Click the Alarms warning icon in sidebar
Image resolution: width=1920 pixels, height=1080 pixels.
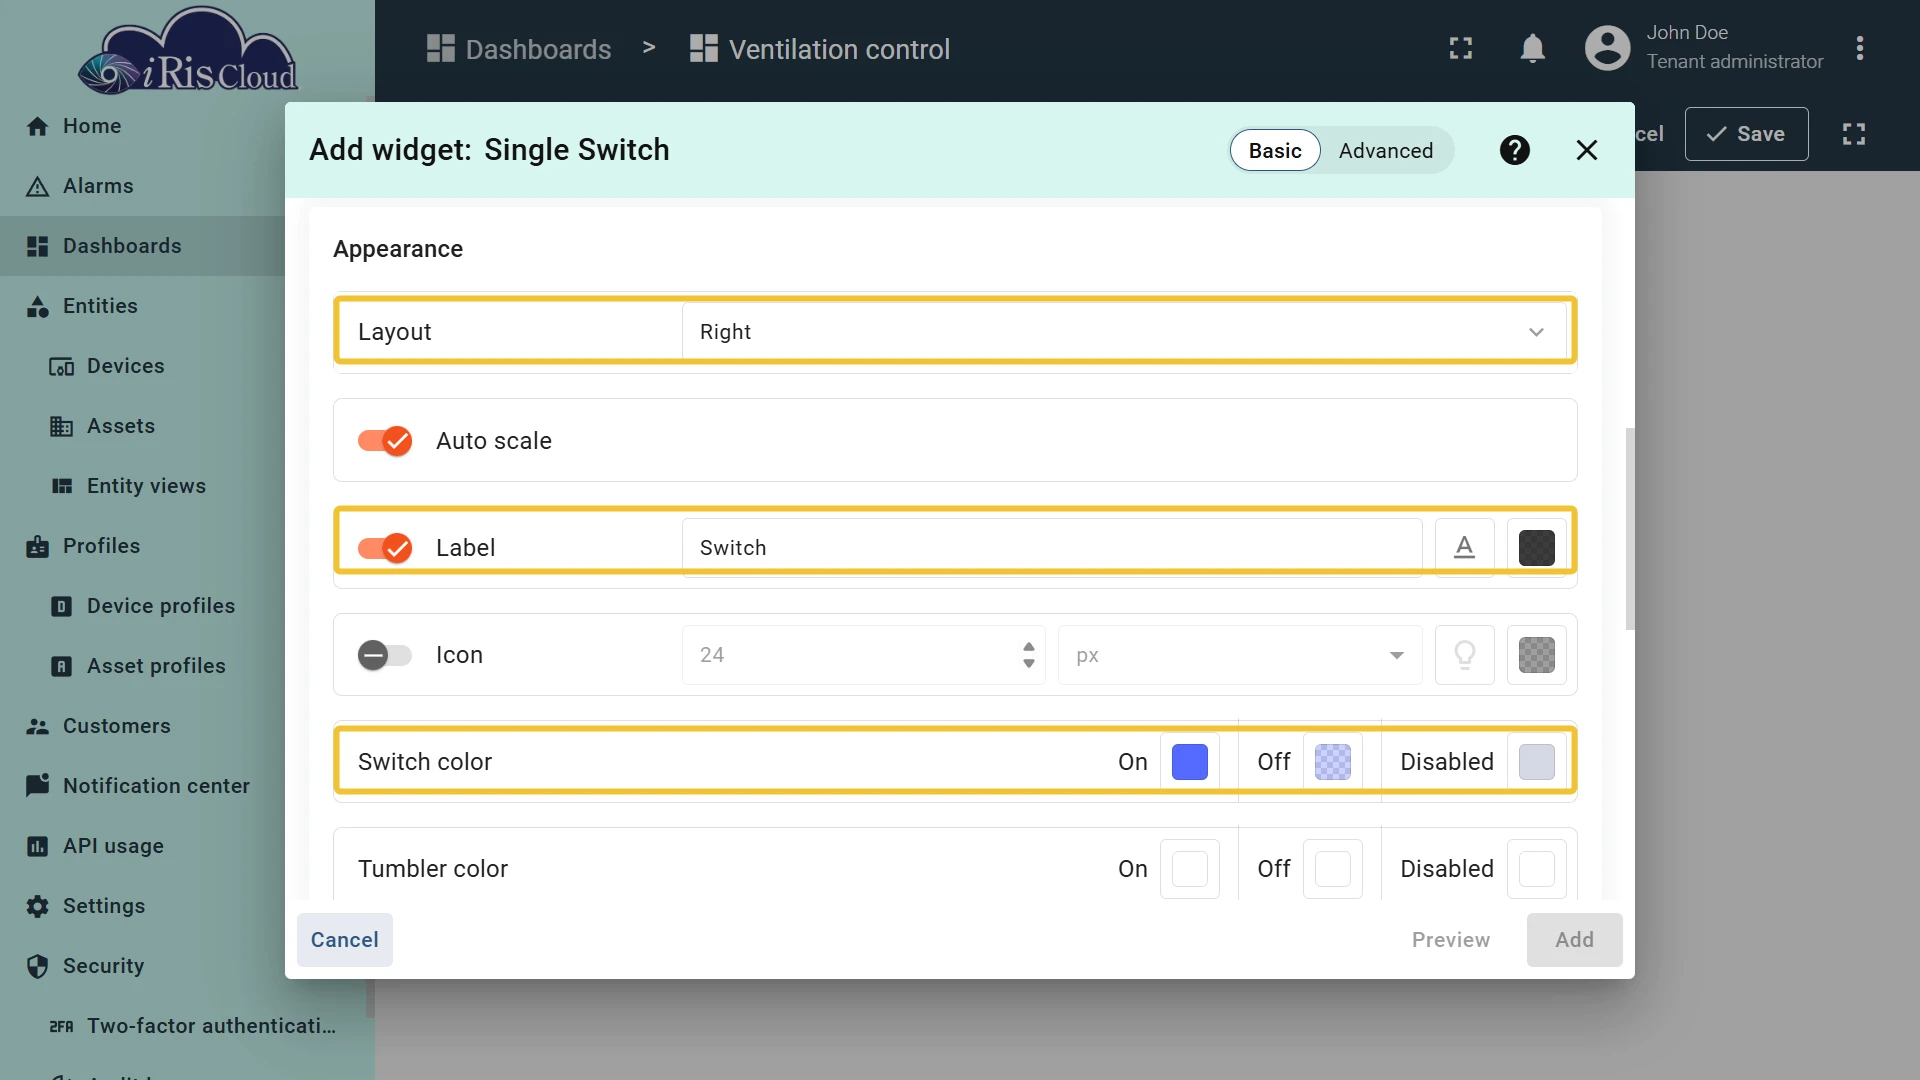coord(38,186)
